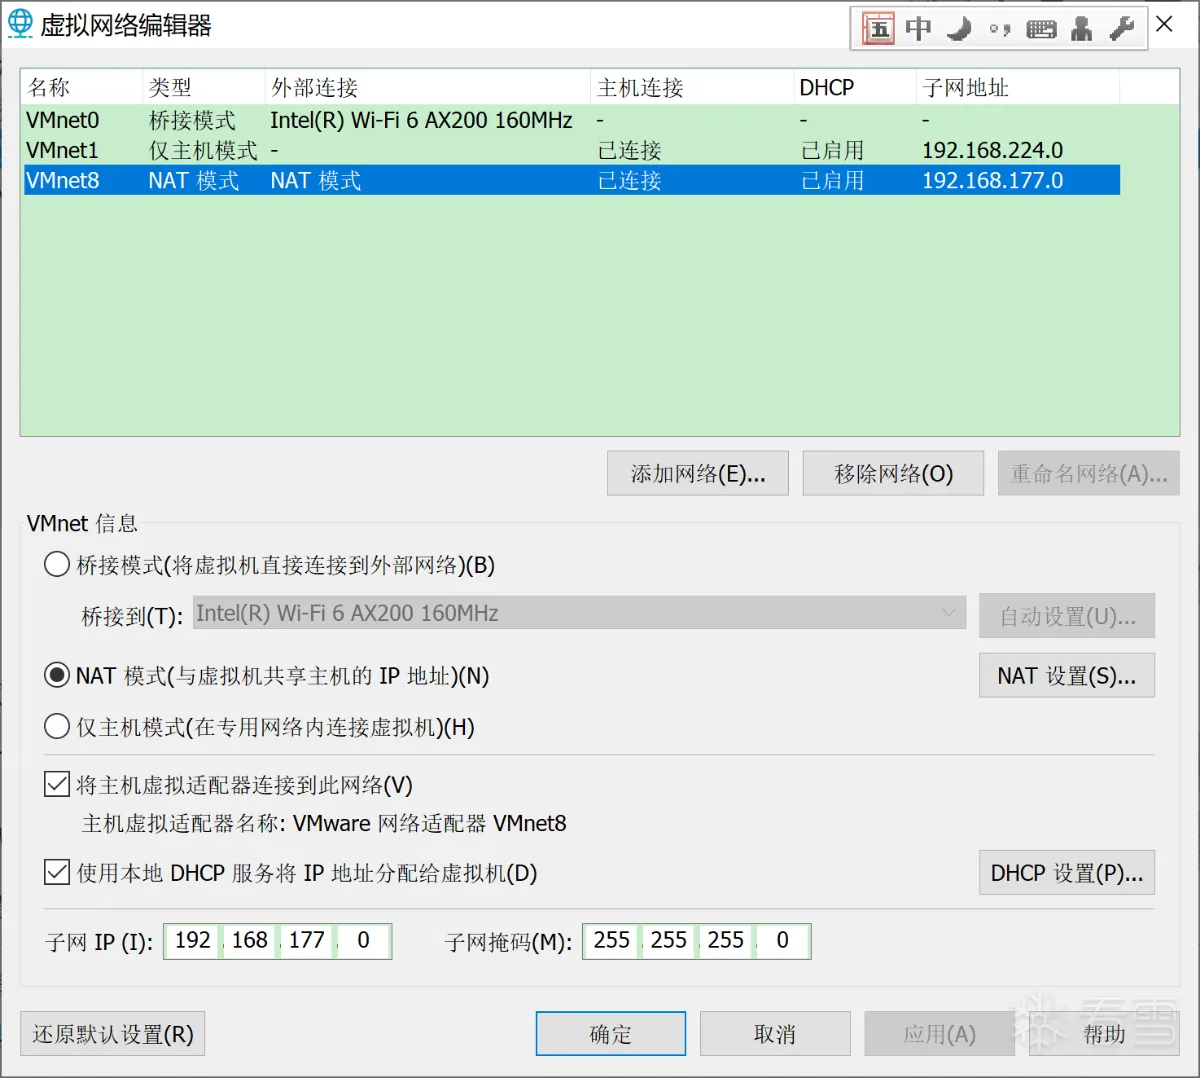
Task: Click the Wubi input method logo icon
Action: pos(878,28)
